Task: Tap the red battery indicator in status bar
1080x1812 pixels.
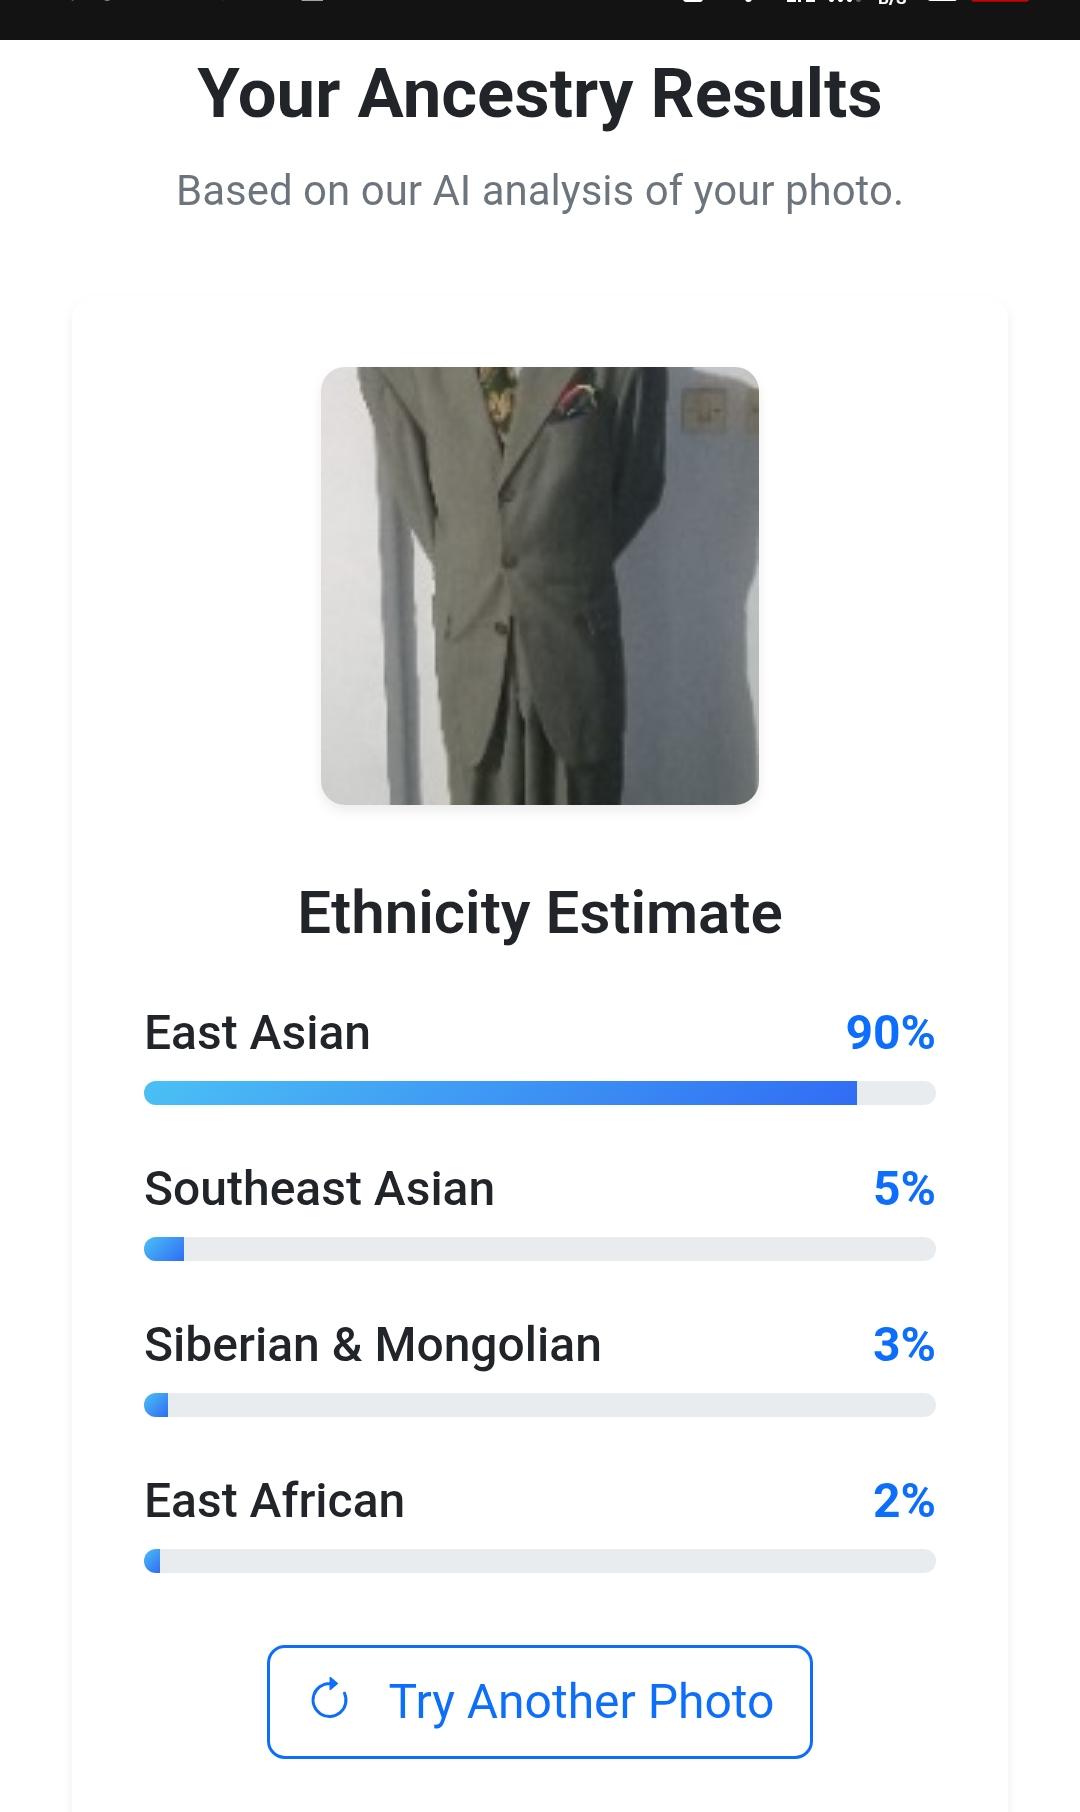Action: (x=999, y=3)
